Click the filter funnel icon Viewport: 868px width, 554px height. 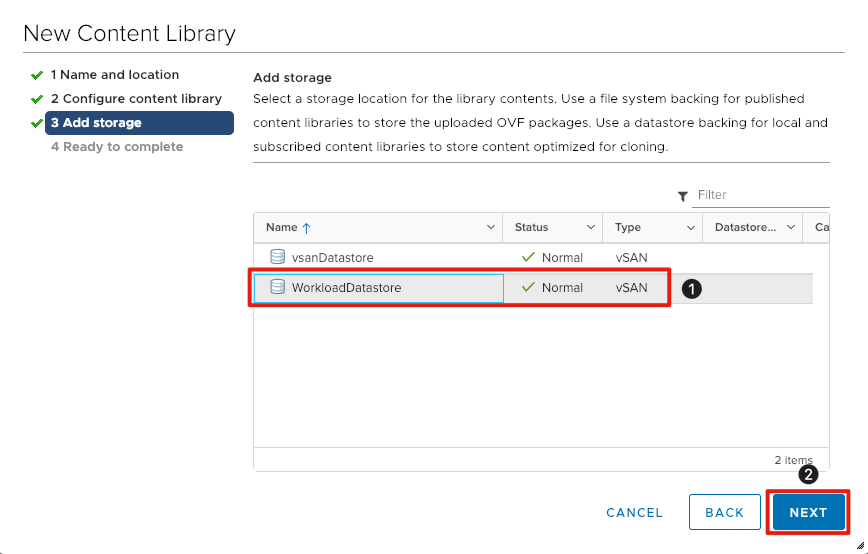click(683, 196)
